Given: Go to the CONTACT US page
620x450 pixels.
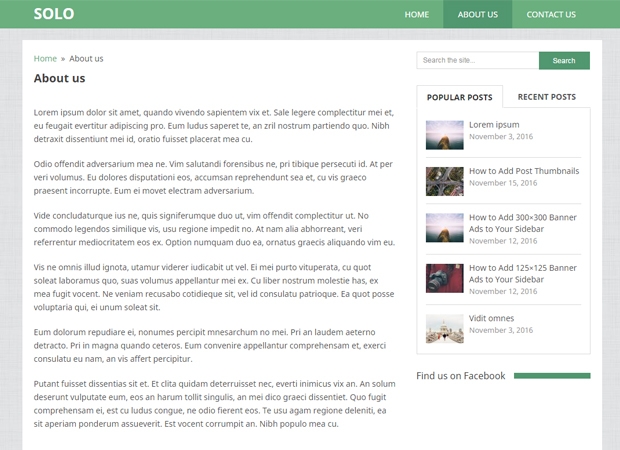Looking at the screenshot, I should (x=551, y=14).
